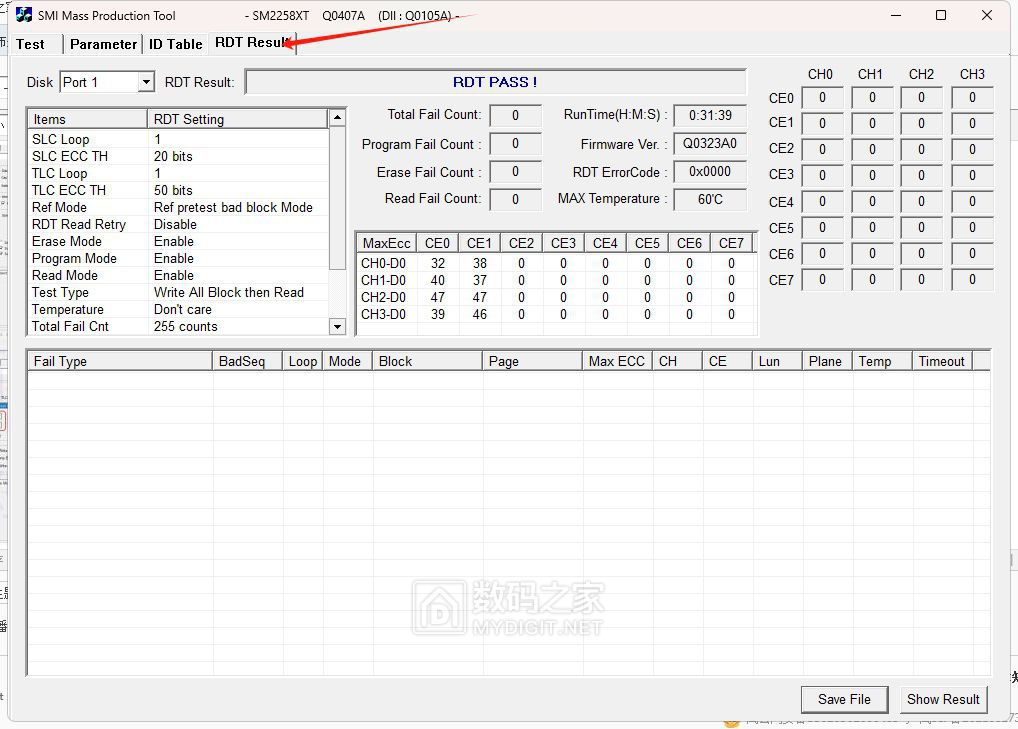Click the Temp column header
1018x729 pixels.
pos(882,362)
